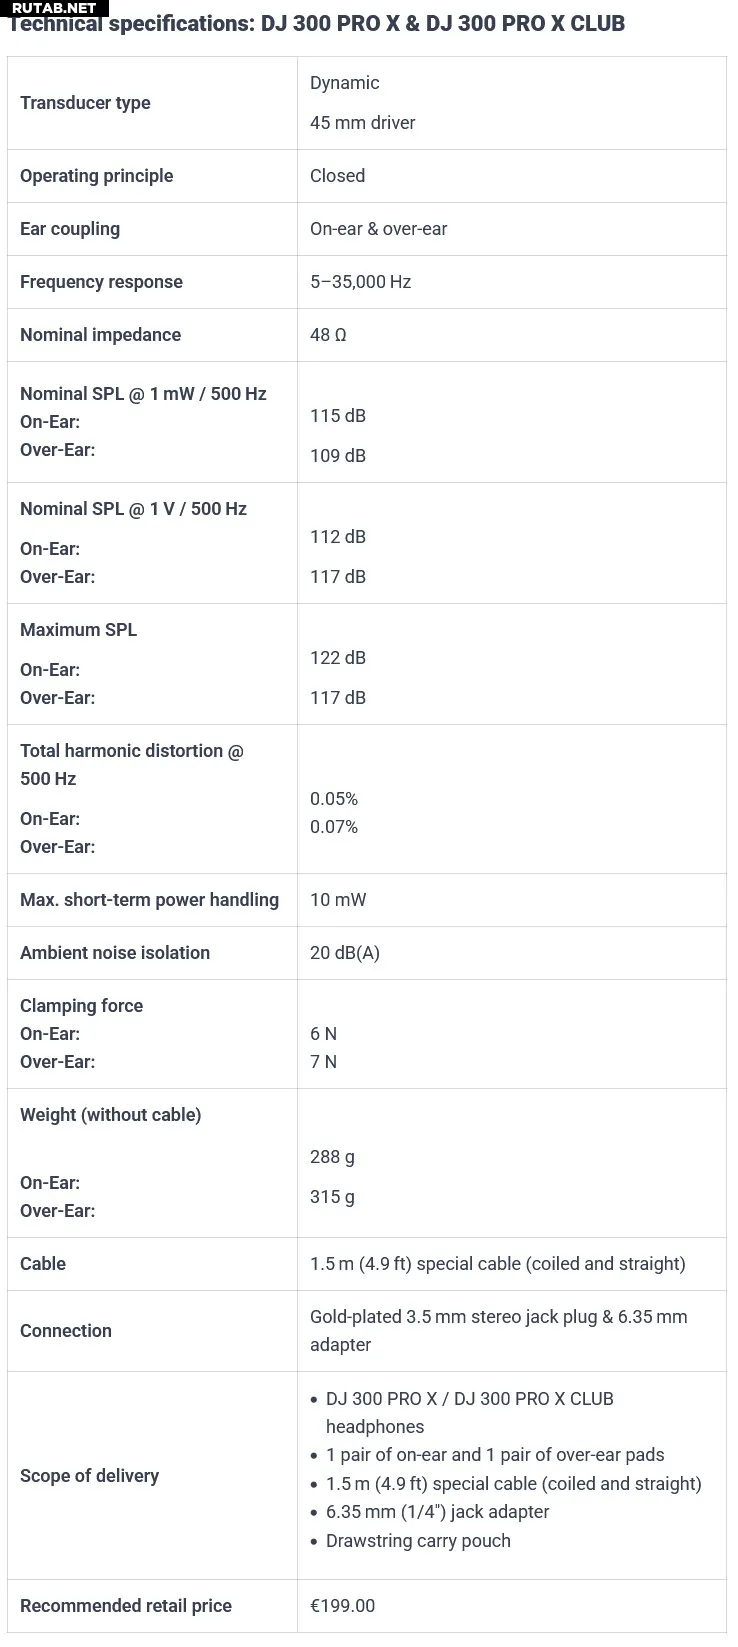Click Nominal SPL @ 1 V label

[x=133, y=509]
